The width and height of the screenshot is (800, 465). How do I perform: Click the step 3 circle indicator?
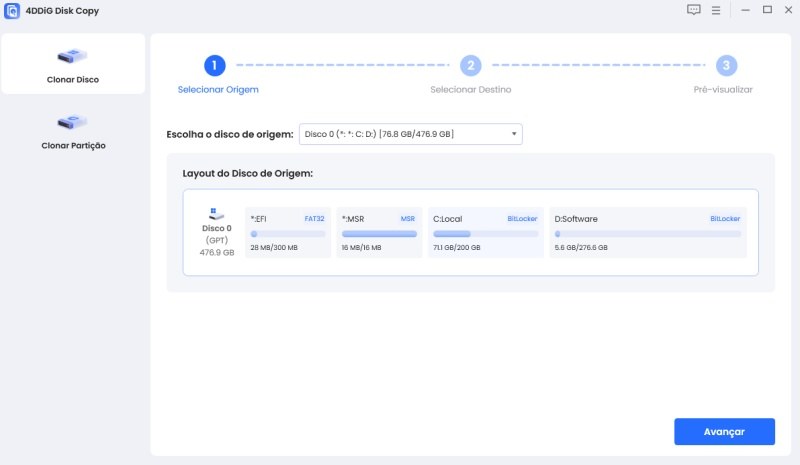[726, 66]
